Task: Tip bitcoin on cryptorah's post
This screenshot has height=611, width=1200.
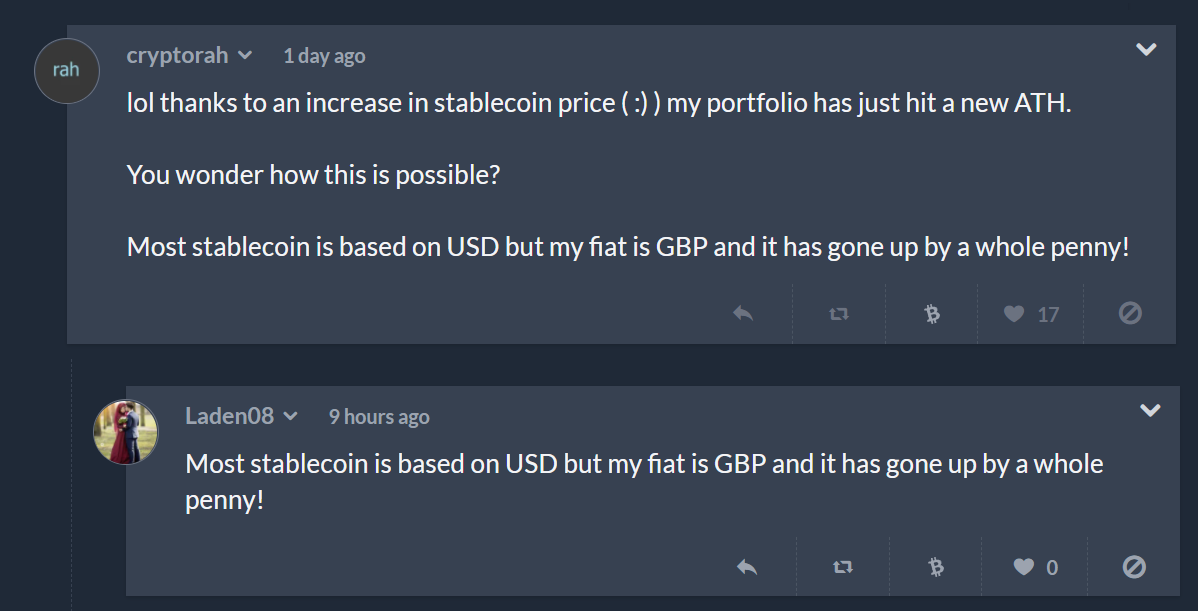Action: click(932, 314)
